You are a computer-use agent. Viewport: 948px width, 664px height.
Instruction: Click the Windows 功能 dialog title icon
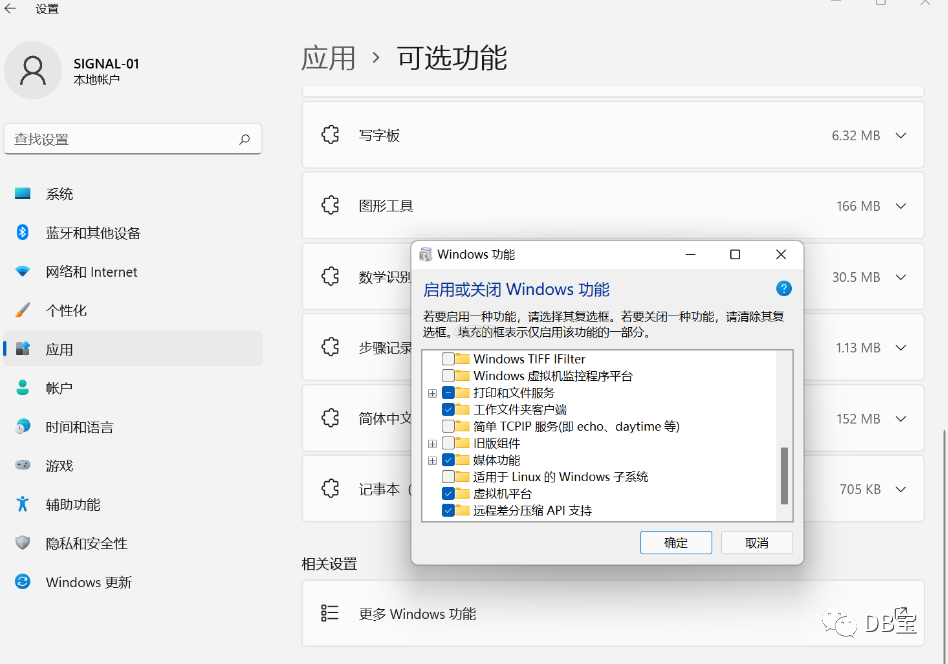pos(426,254)
